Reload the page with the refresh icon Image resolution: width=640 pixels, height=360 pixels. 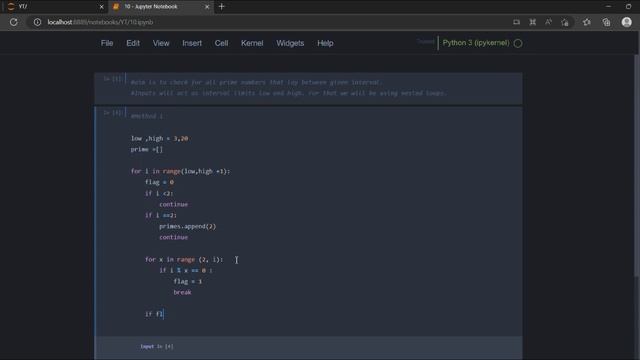click(13, 22)
